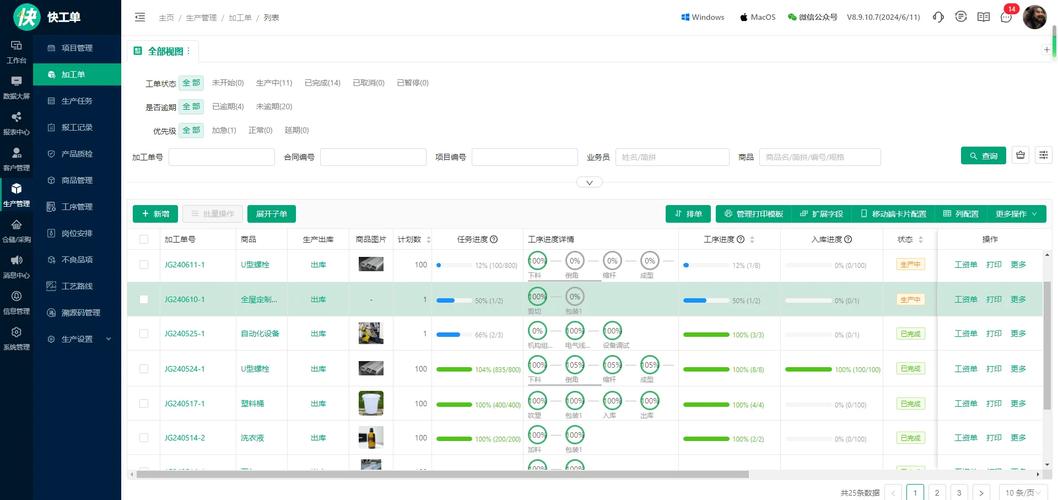Check the row JG240517-1 checkbox

pos(144,403)
